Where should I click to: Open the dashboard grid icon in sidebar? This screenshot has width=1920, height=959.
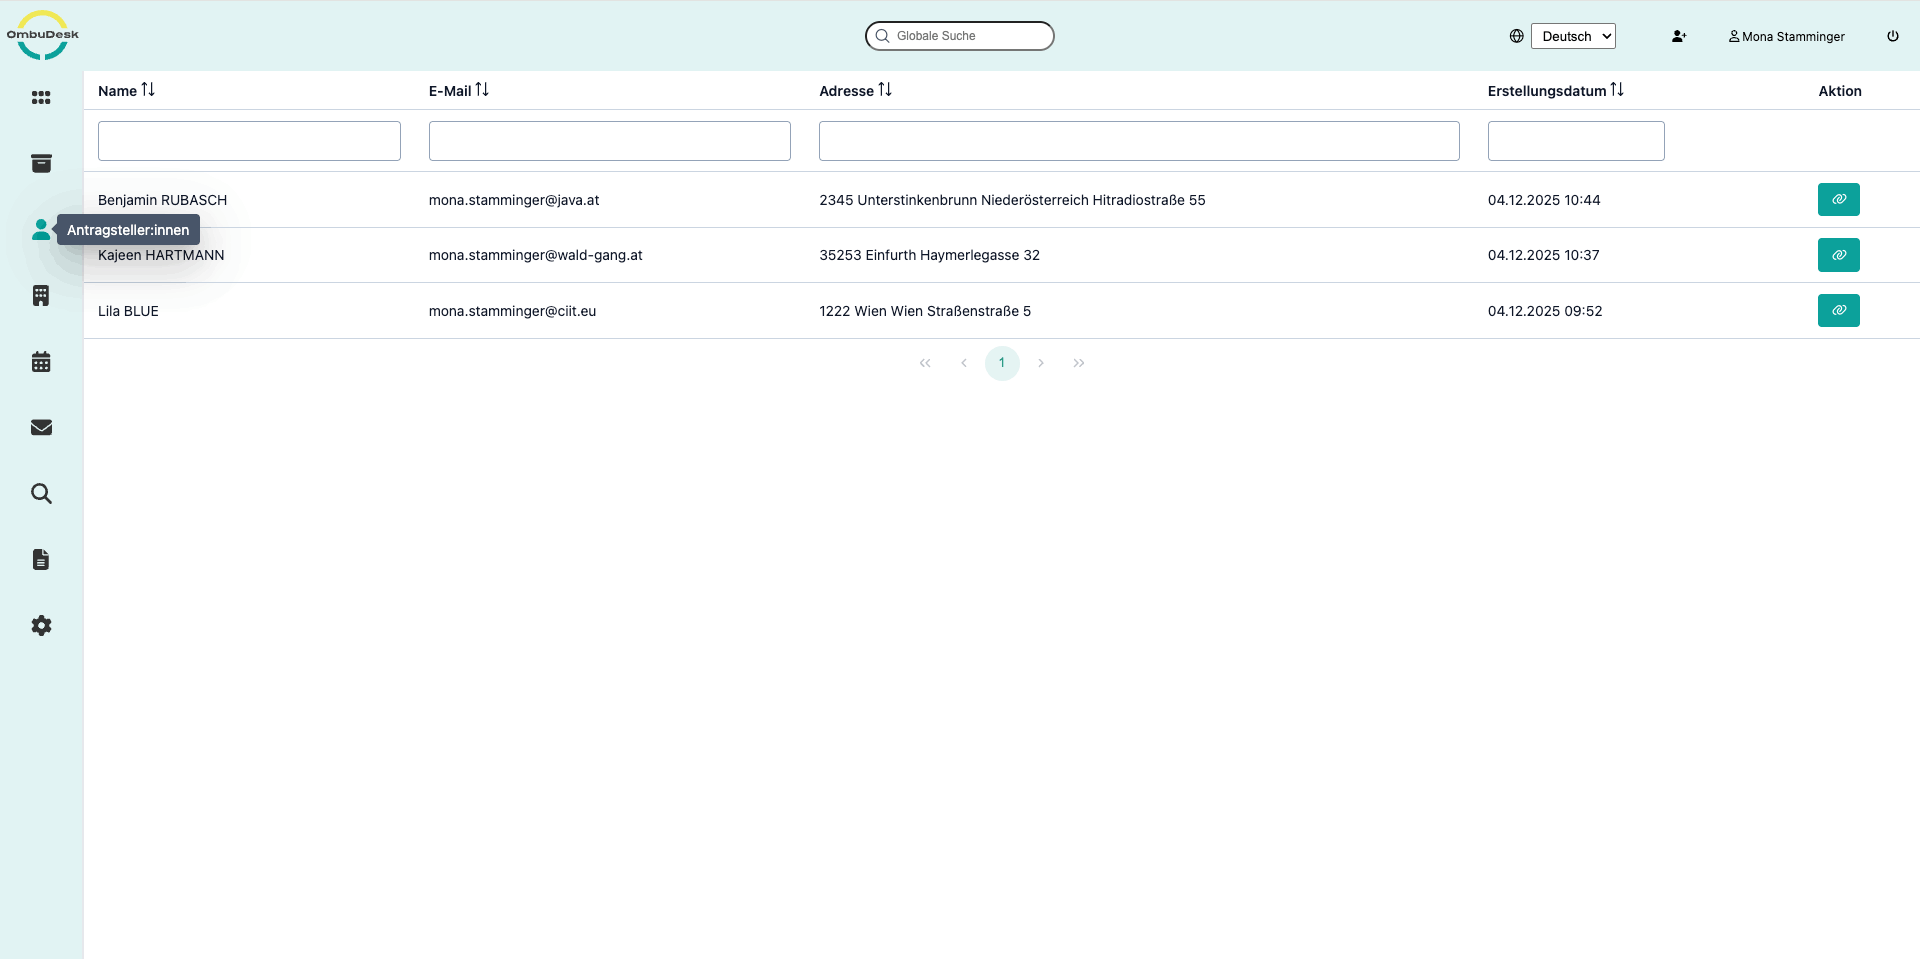41,98
